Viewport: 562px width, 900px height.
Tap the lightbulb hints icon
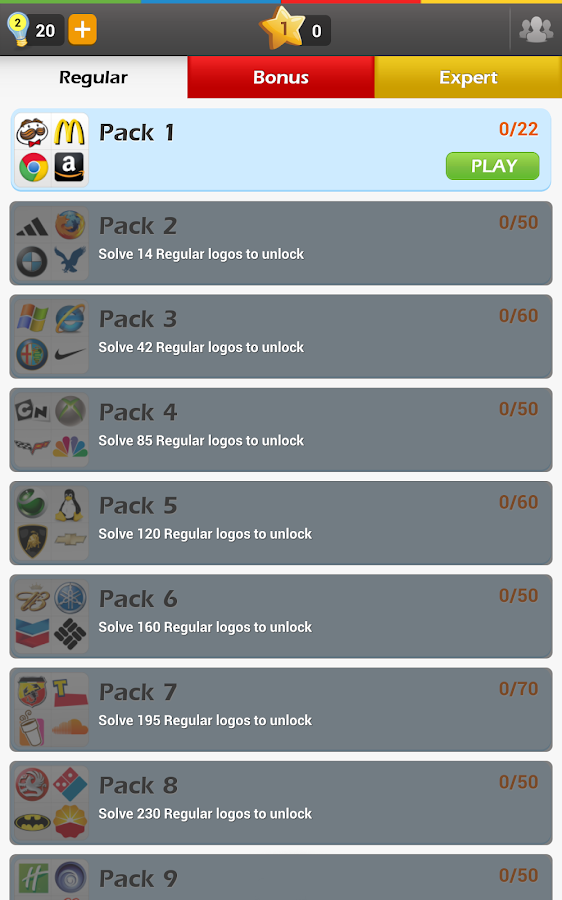coord(18,30)
